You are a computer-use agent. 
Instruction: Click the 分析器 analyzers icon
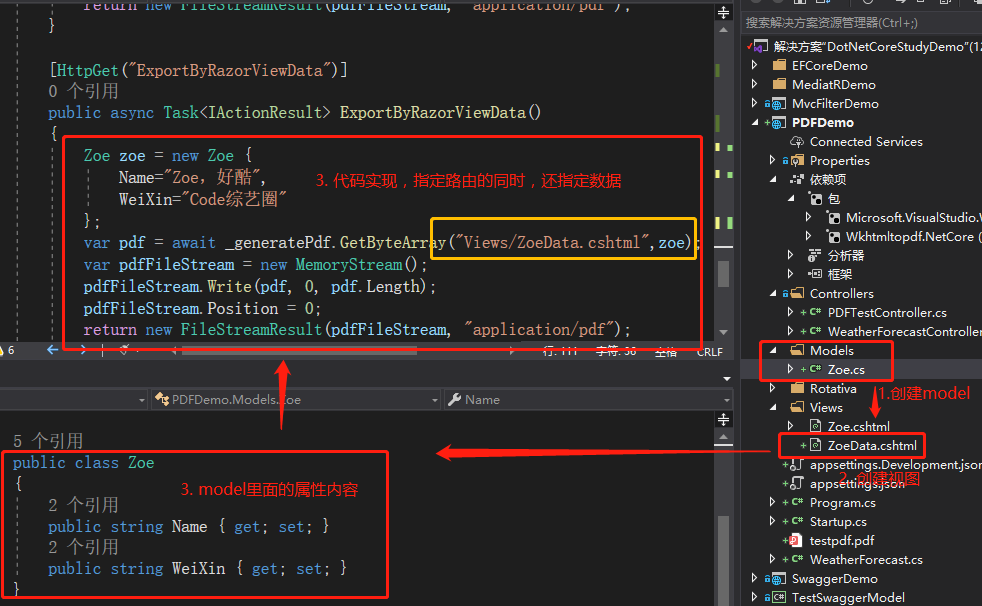[x=814, y=255]
